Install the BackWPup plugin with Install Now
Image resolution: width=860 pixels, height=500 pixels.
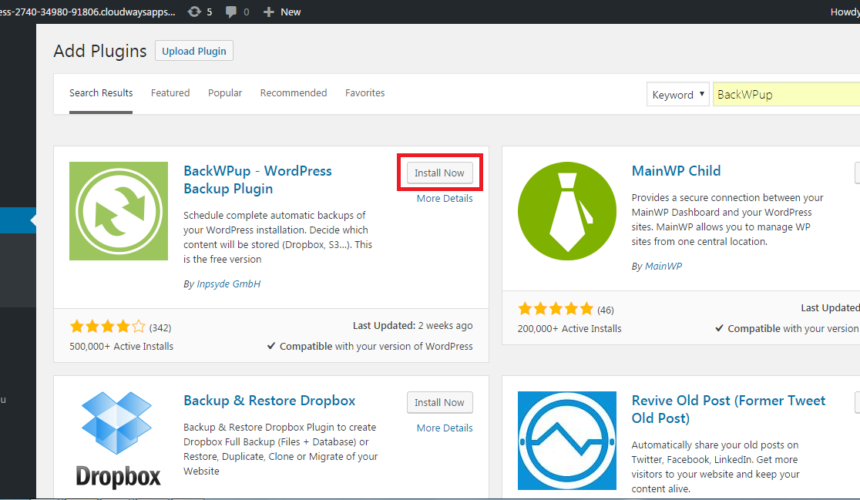pos(439,173)
